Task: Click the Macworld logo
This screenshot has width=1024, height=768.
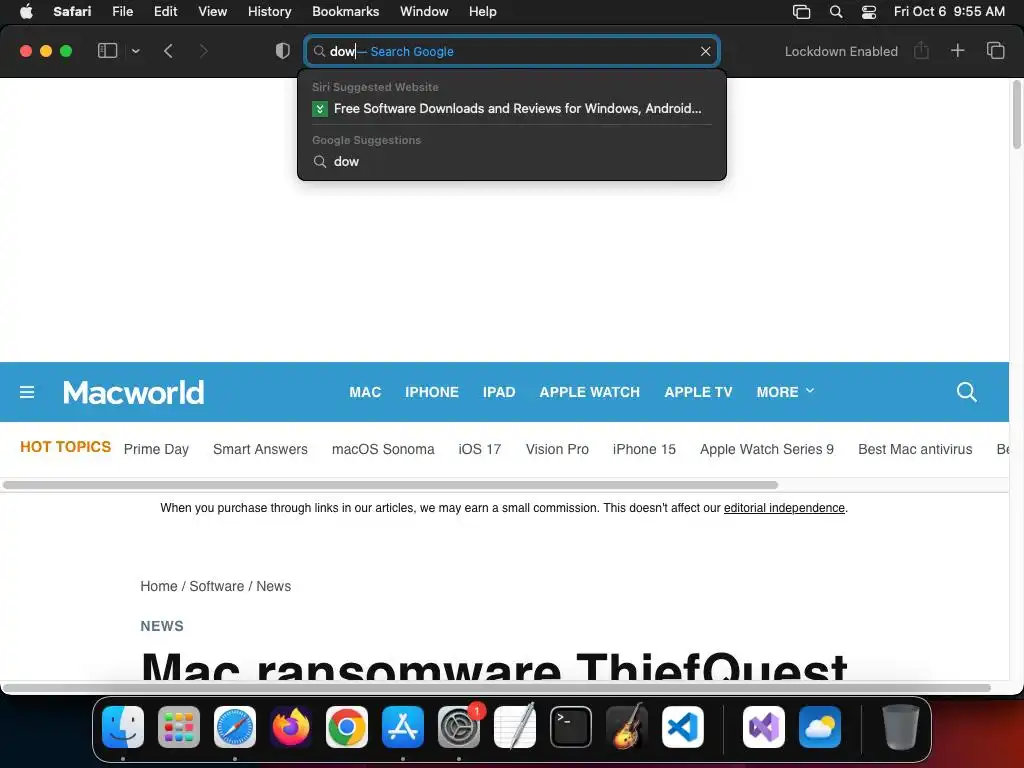Action: click(x=133, y=392)
